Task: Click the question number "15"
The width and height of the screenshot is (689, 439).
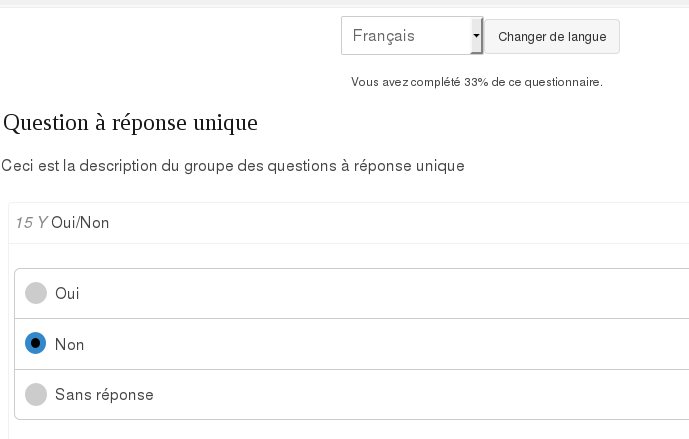Action: pyautogui.click(x=25, y=223)
